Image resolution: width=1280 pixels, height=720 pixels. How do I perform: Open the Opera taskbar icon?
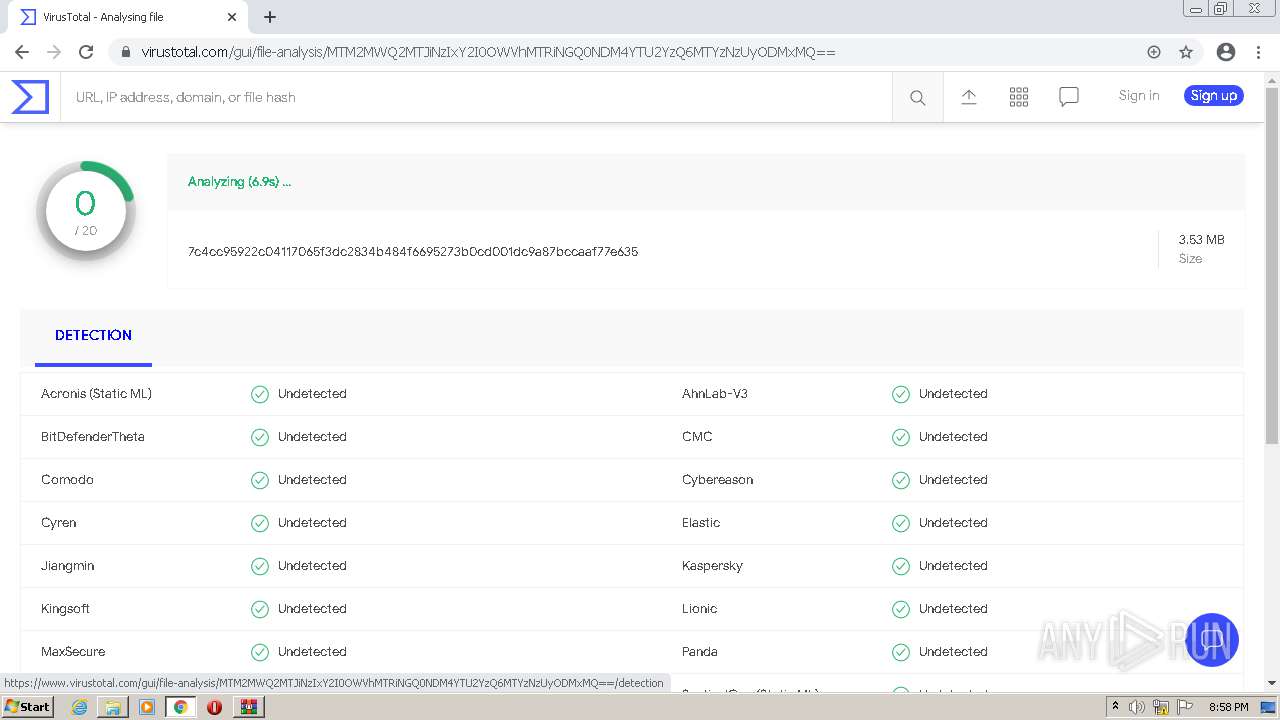pyautogui.click(x=214, y=707)
